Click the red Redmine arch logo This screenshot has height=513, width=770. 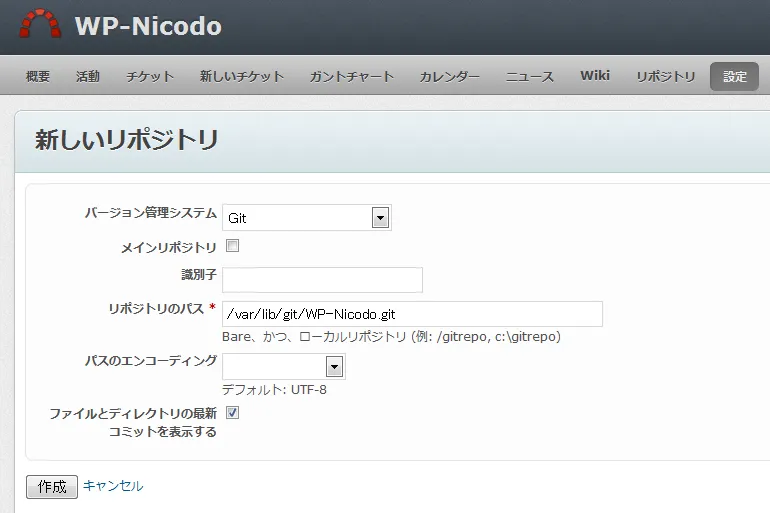click(40, 24)
